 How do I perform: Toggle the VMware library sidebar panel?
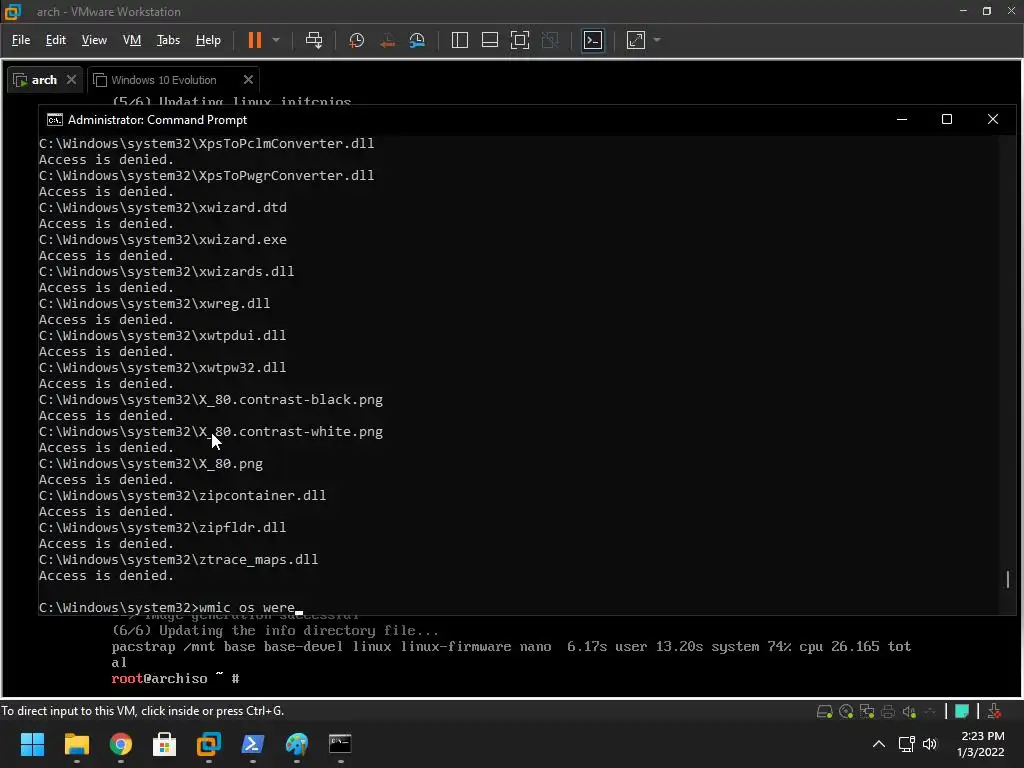click(x=460, y=40)
